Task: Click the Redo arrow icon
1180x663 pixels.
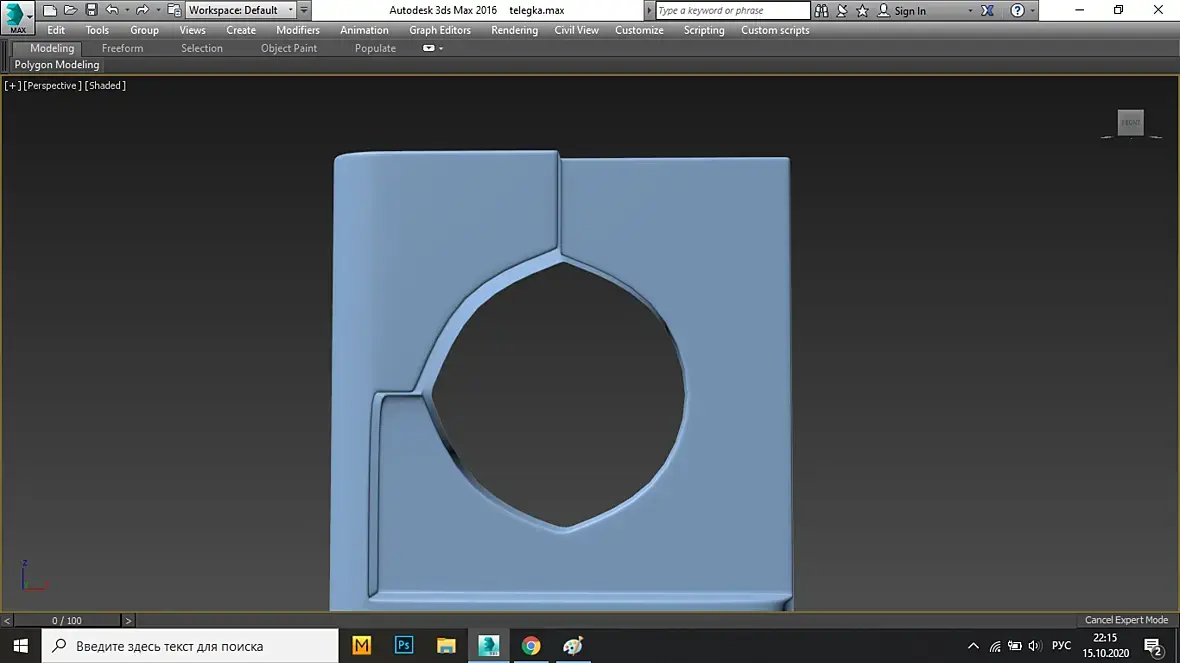Action: pos(142,10)
